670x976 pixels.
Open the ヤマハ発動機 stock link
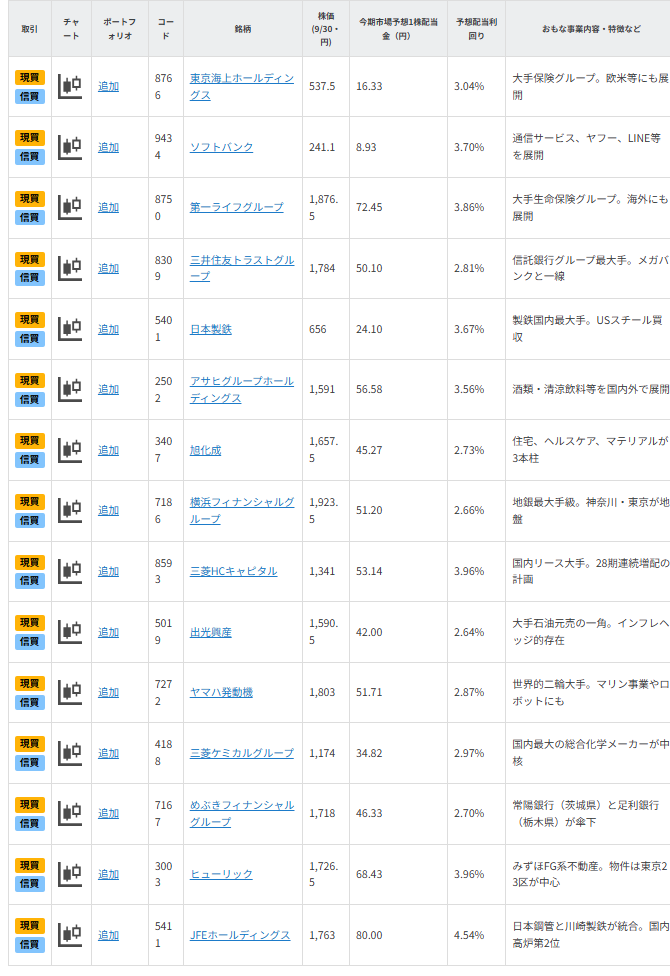tap(221, 692)
